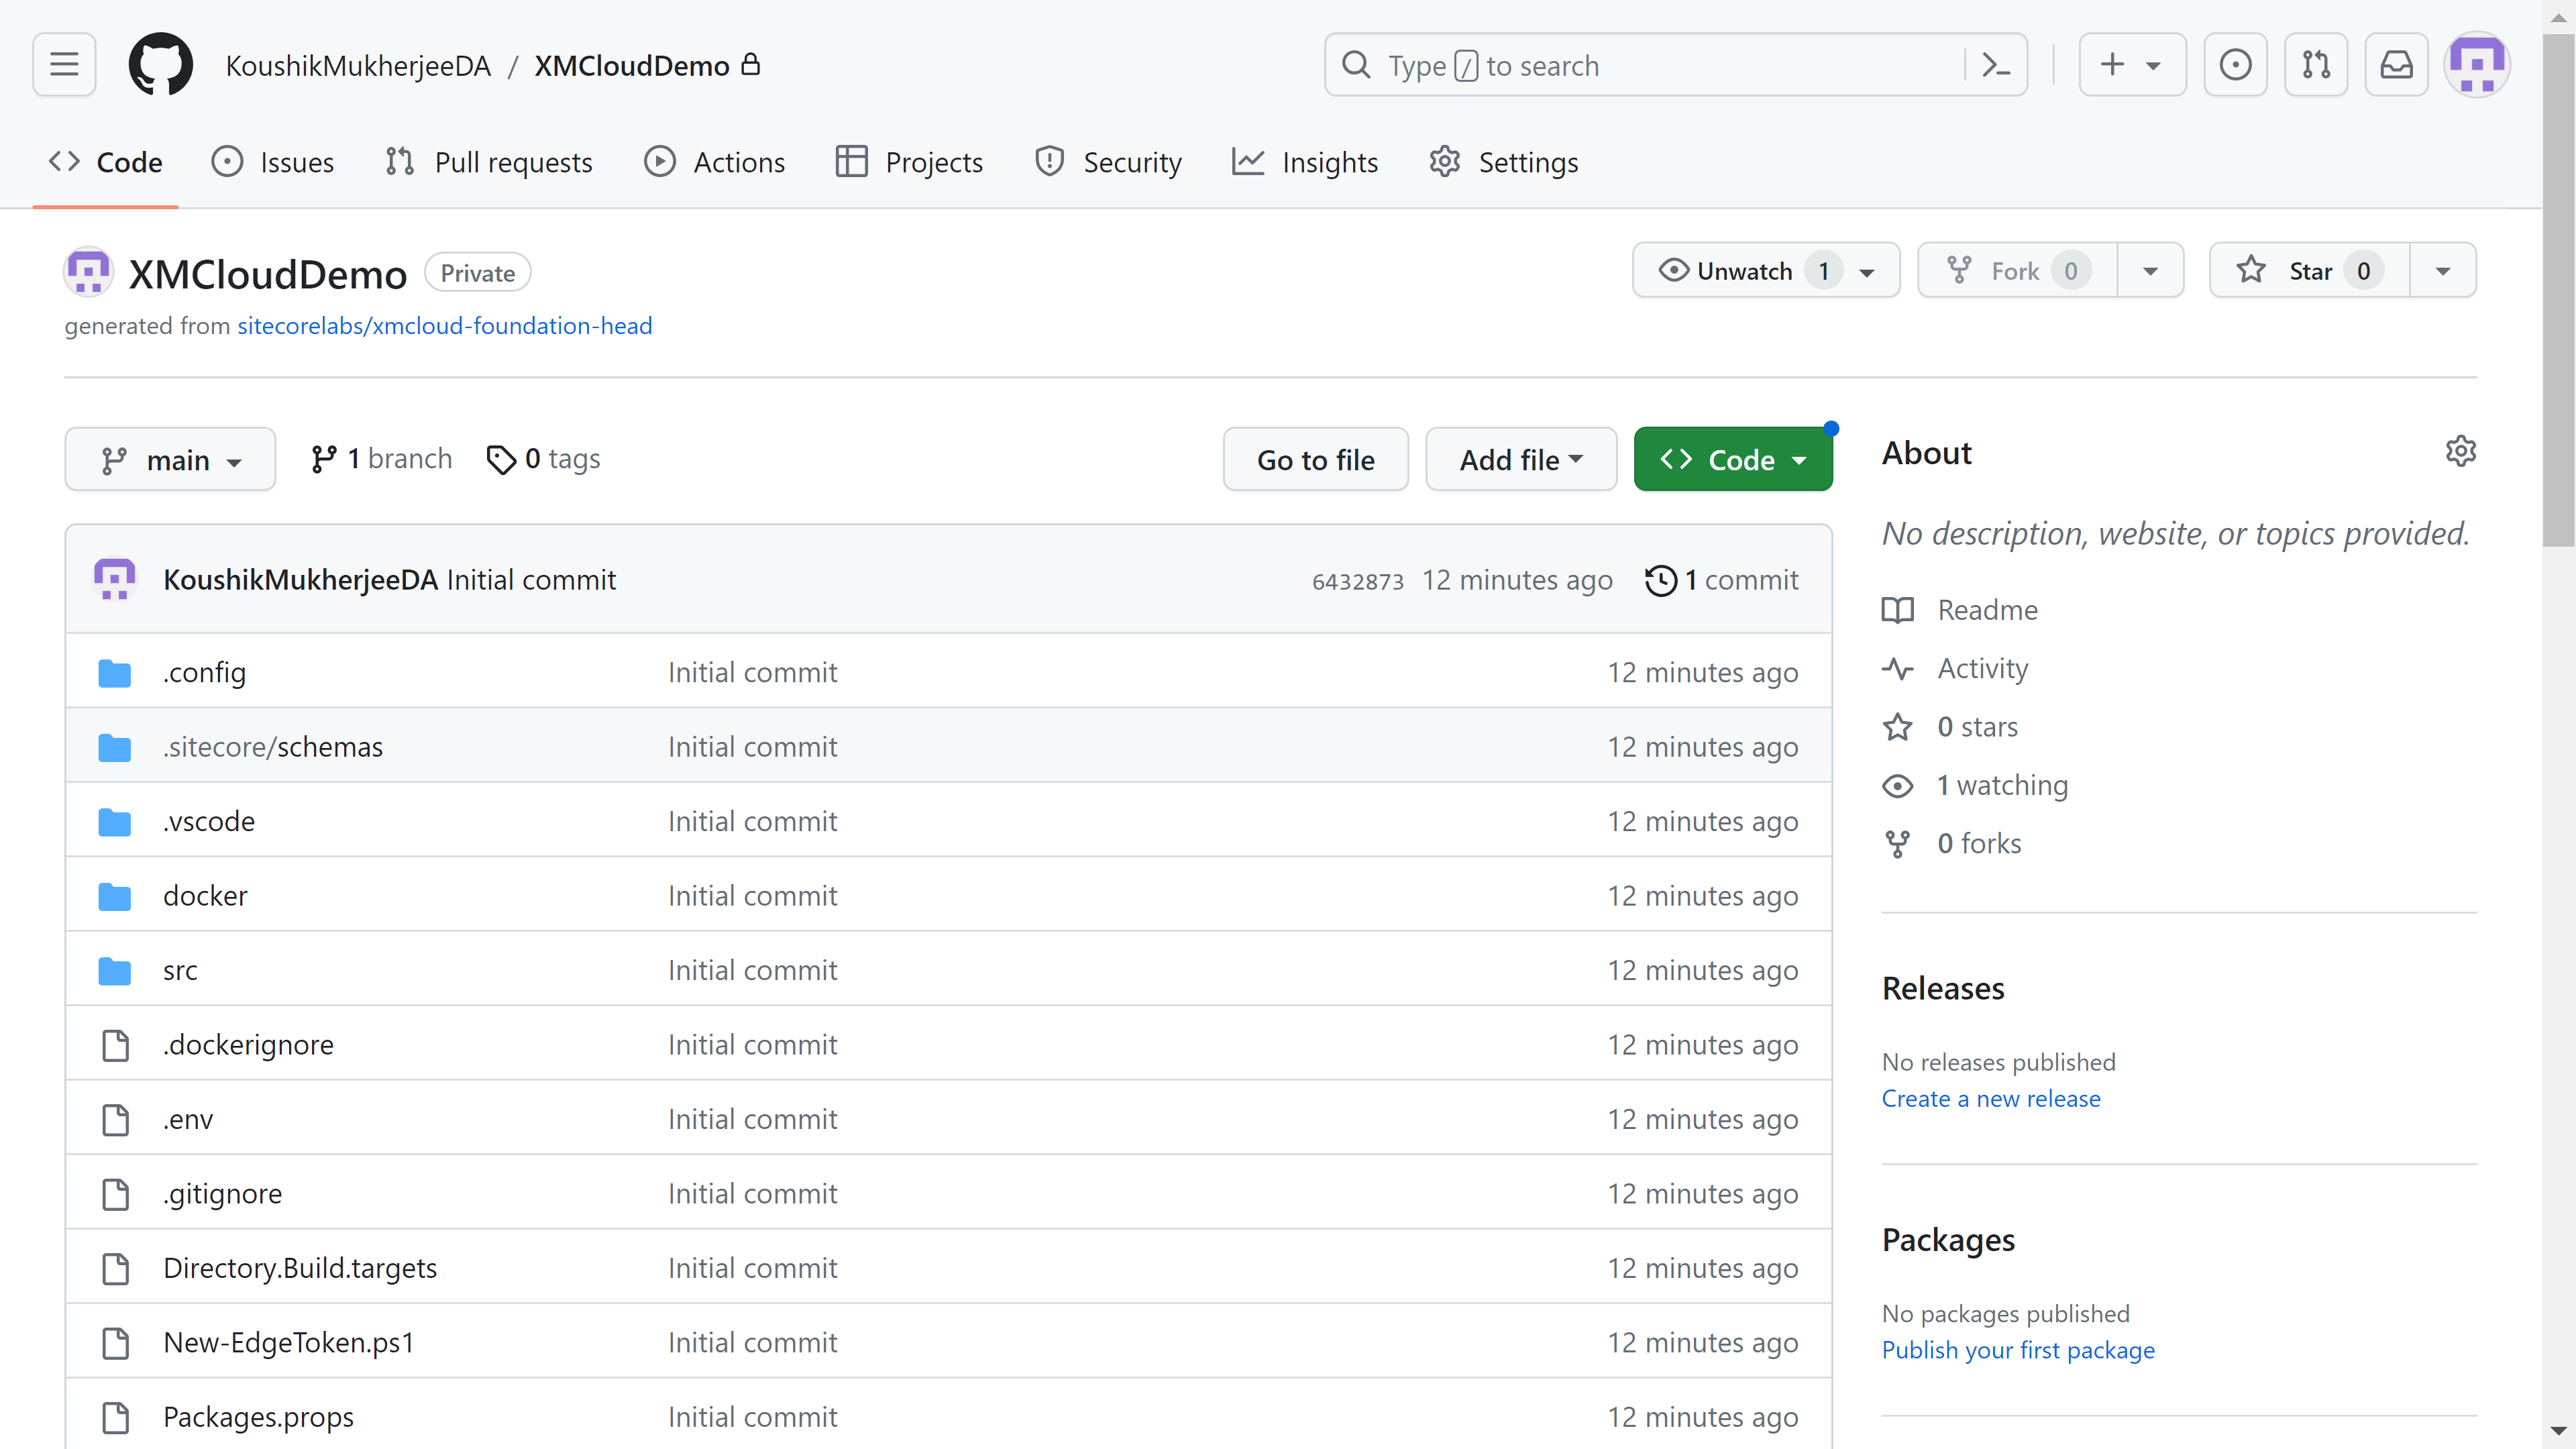Open header Pull requests icon
This screenshot has height=1449, width=2576.
click(x=2316, y=65)
